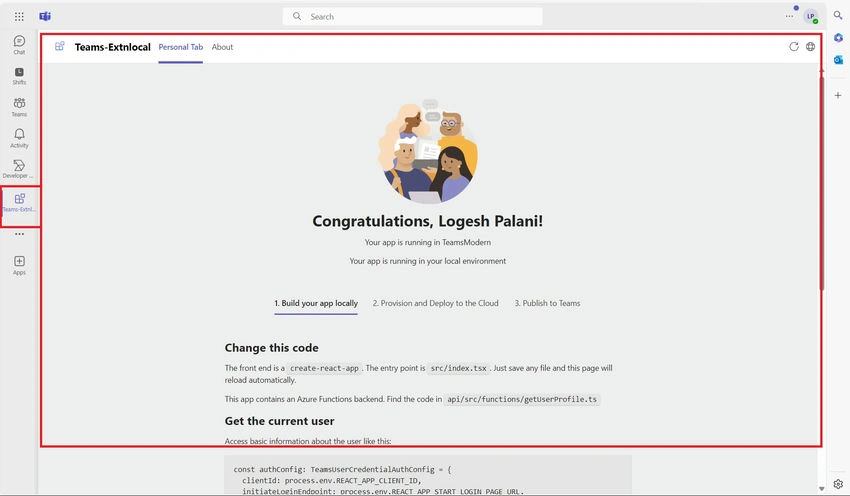Click the 'const authConfig' code line
This screenshot has height=496, width=850.
(342, 469)
